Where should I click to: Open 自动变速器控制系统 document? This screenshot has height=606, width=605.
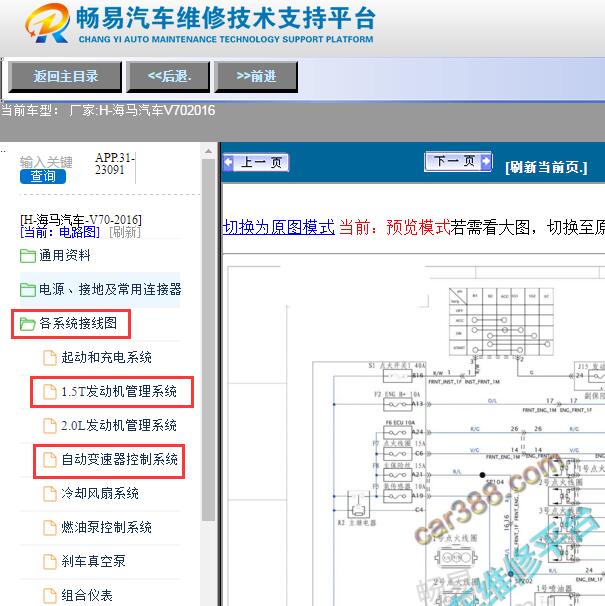click(x=119, y=460)
